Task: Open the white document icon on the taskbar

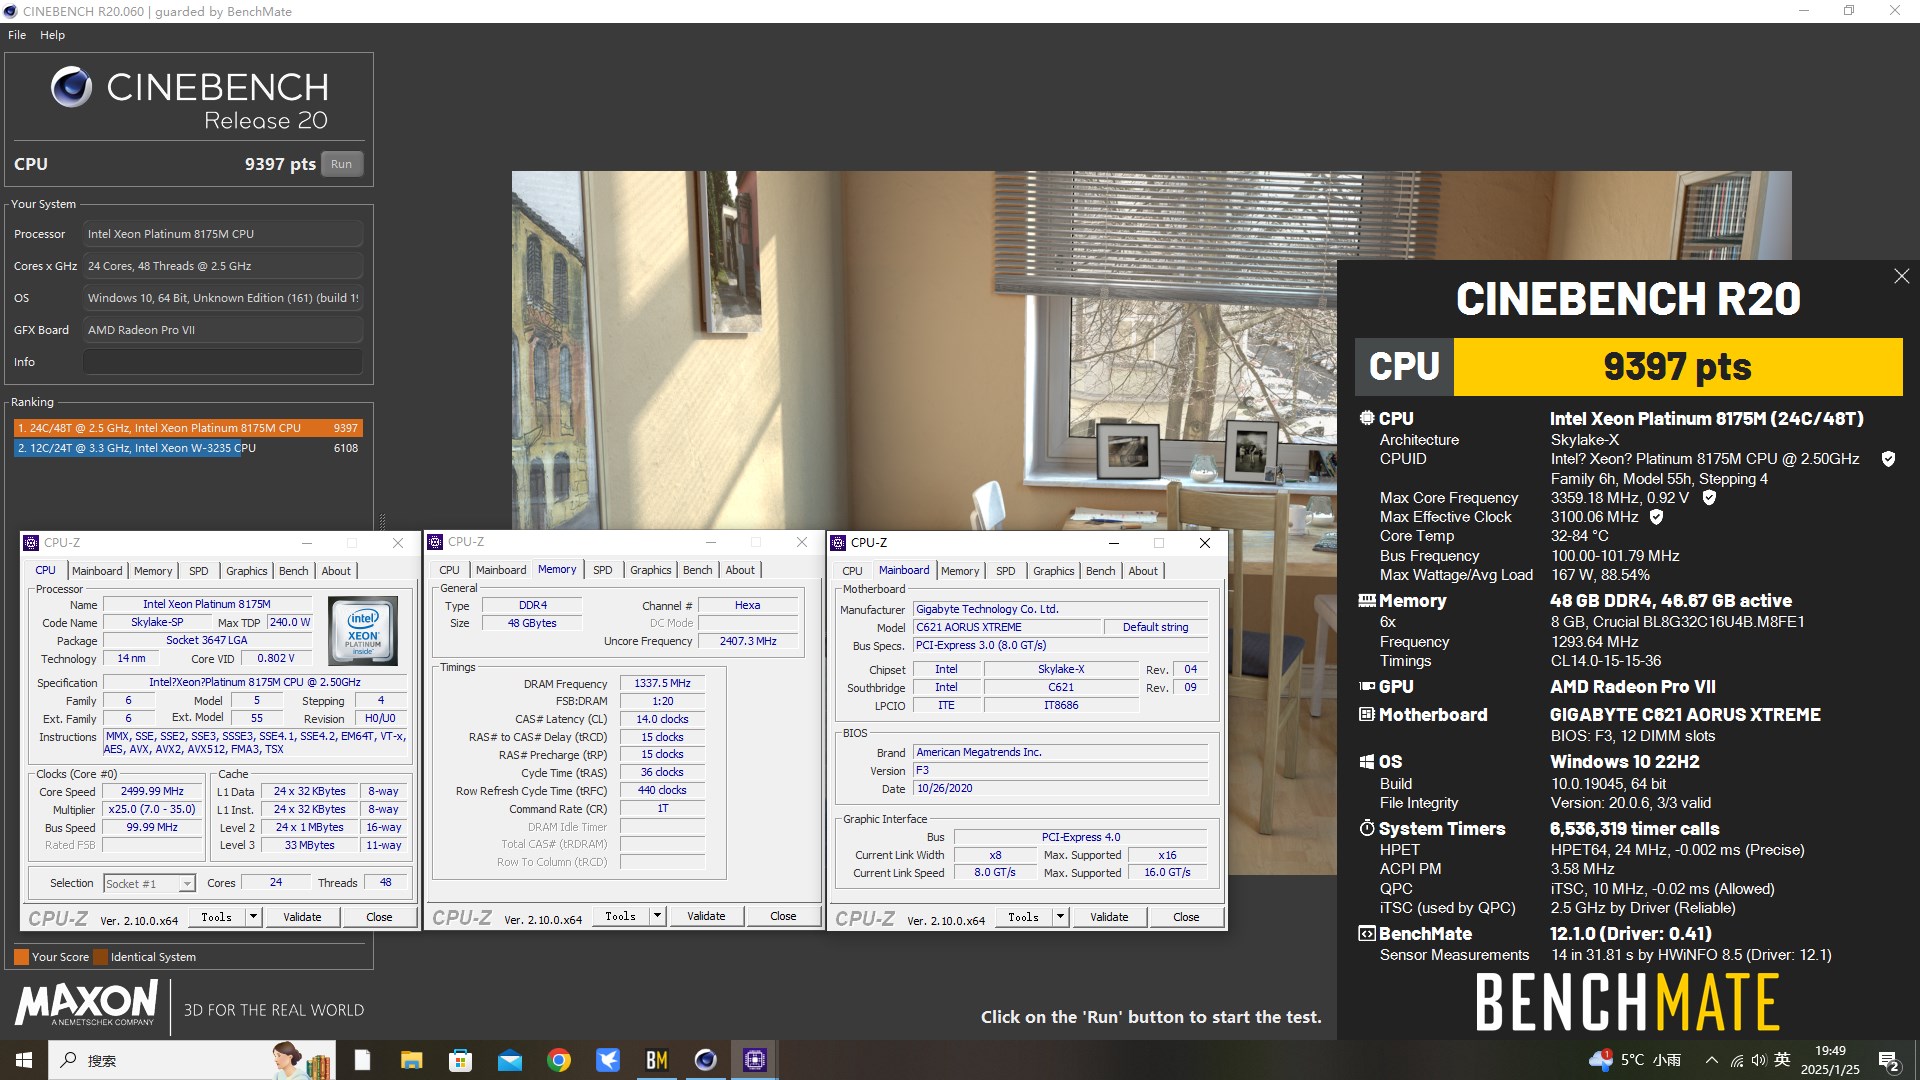Action: click(x=362, y=1060)
